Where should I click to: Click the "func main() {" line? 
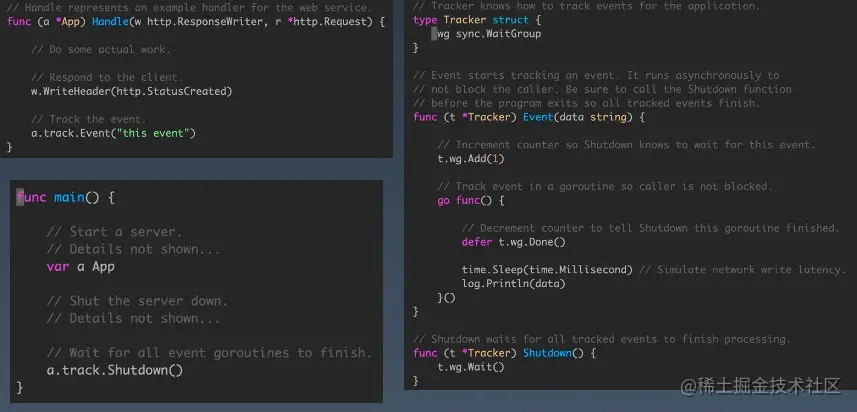66,197
